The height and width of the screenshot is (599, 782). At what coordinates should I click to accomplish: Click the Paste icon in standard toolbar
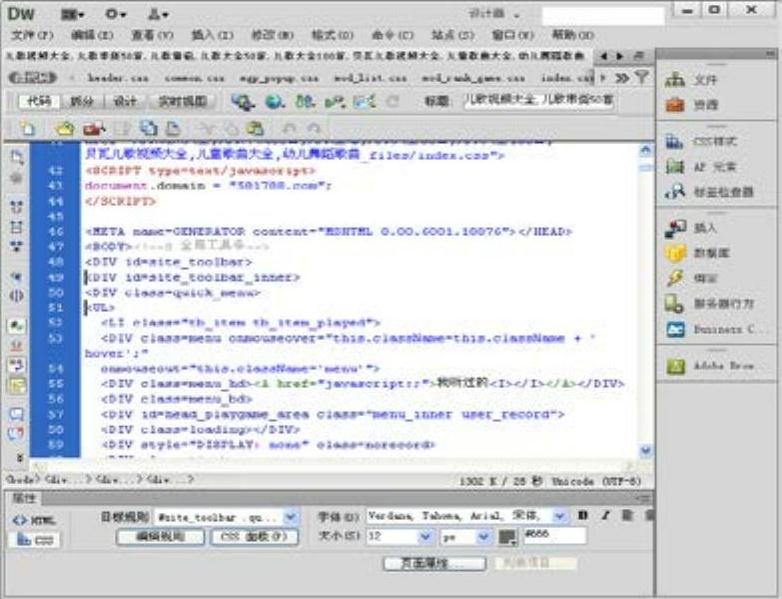pos(255,129)
